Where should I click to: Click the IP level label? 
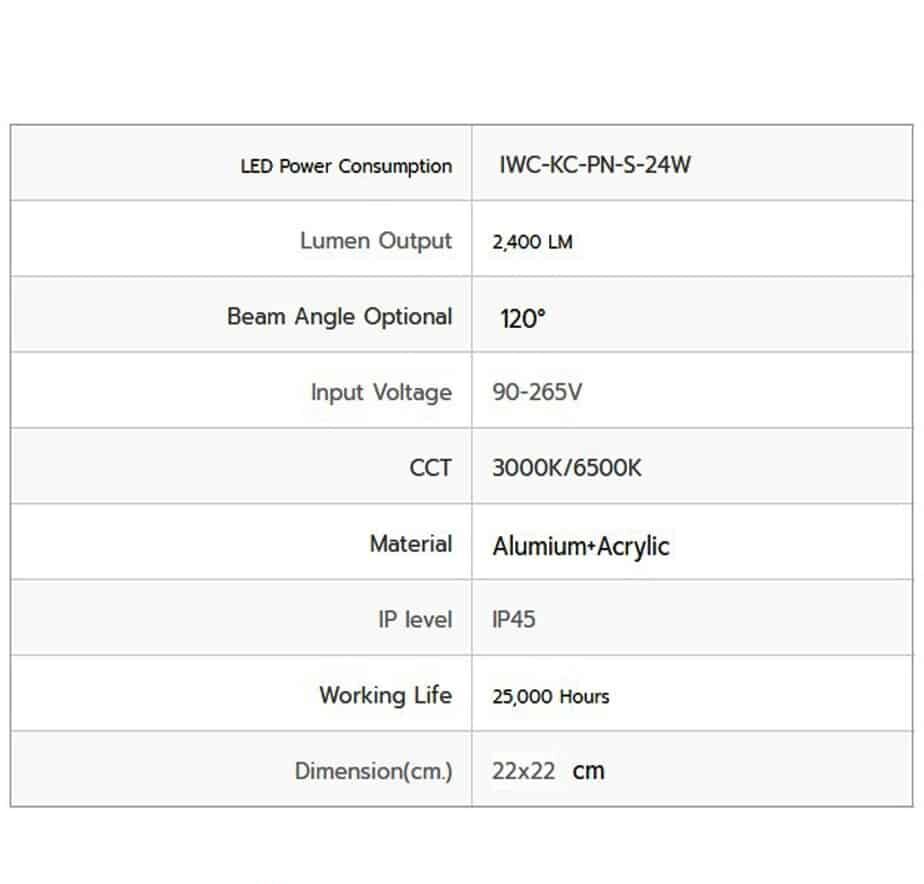[414, 620]
